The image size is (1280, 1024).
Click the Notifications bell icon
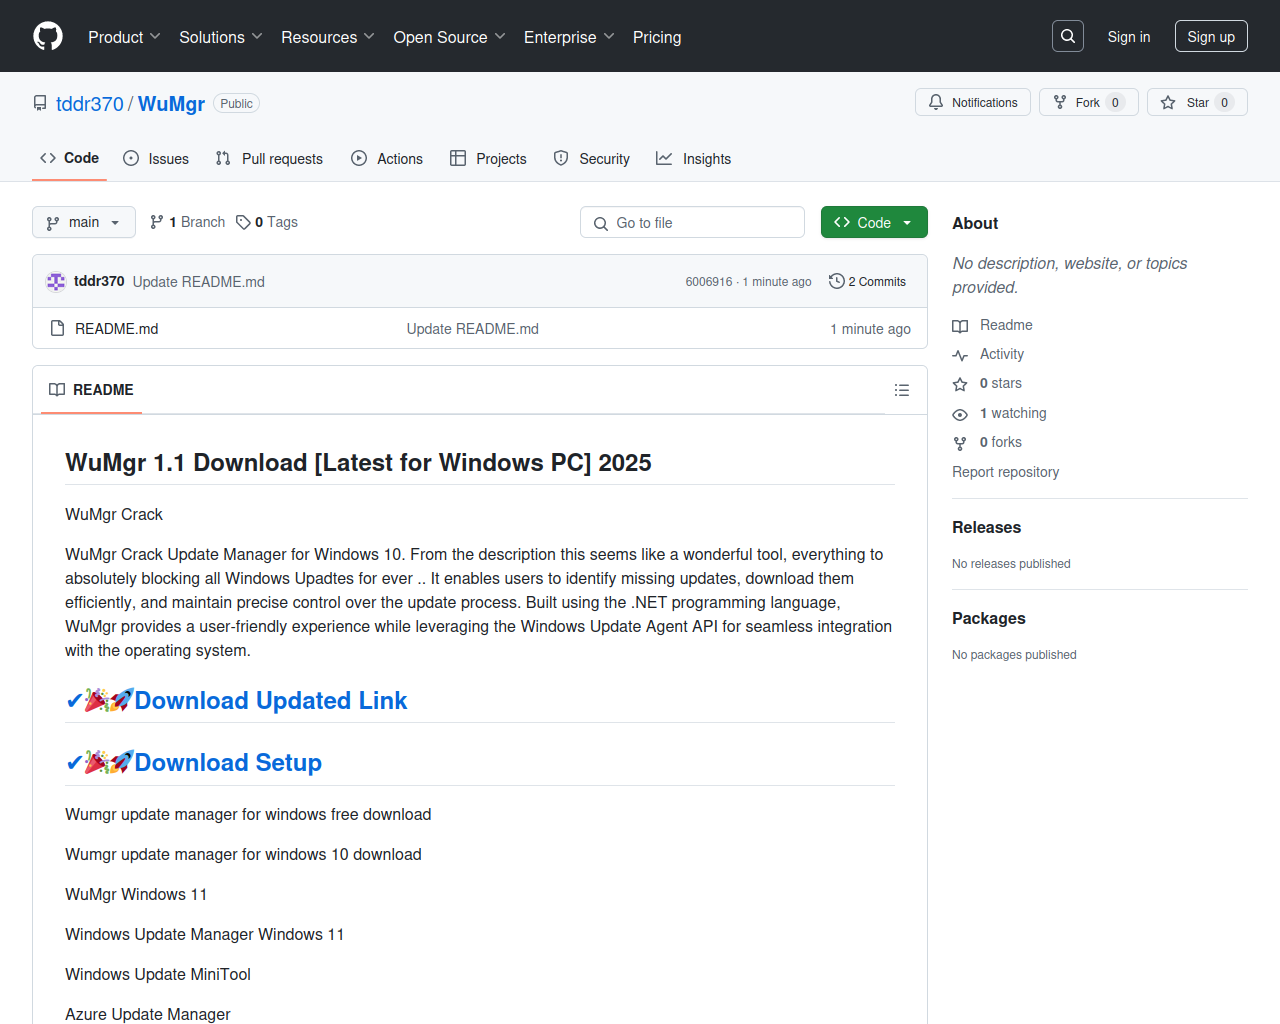click(x=936, y=102)
